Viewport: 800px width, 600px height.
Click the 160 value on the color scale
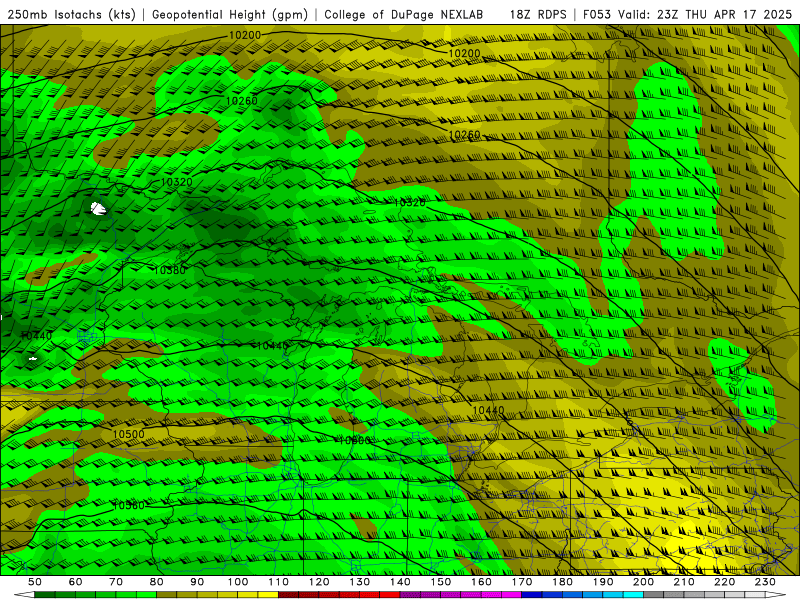481,582
